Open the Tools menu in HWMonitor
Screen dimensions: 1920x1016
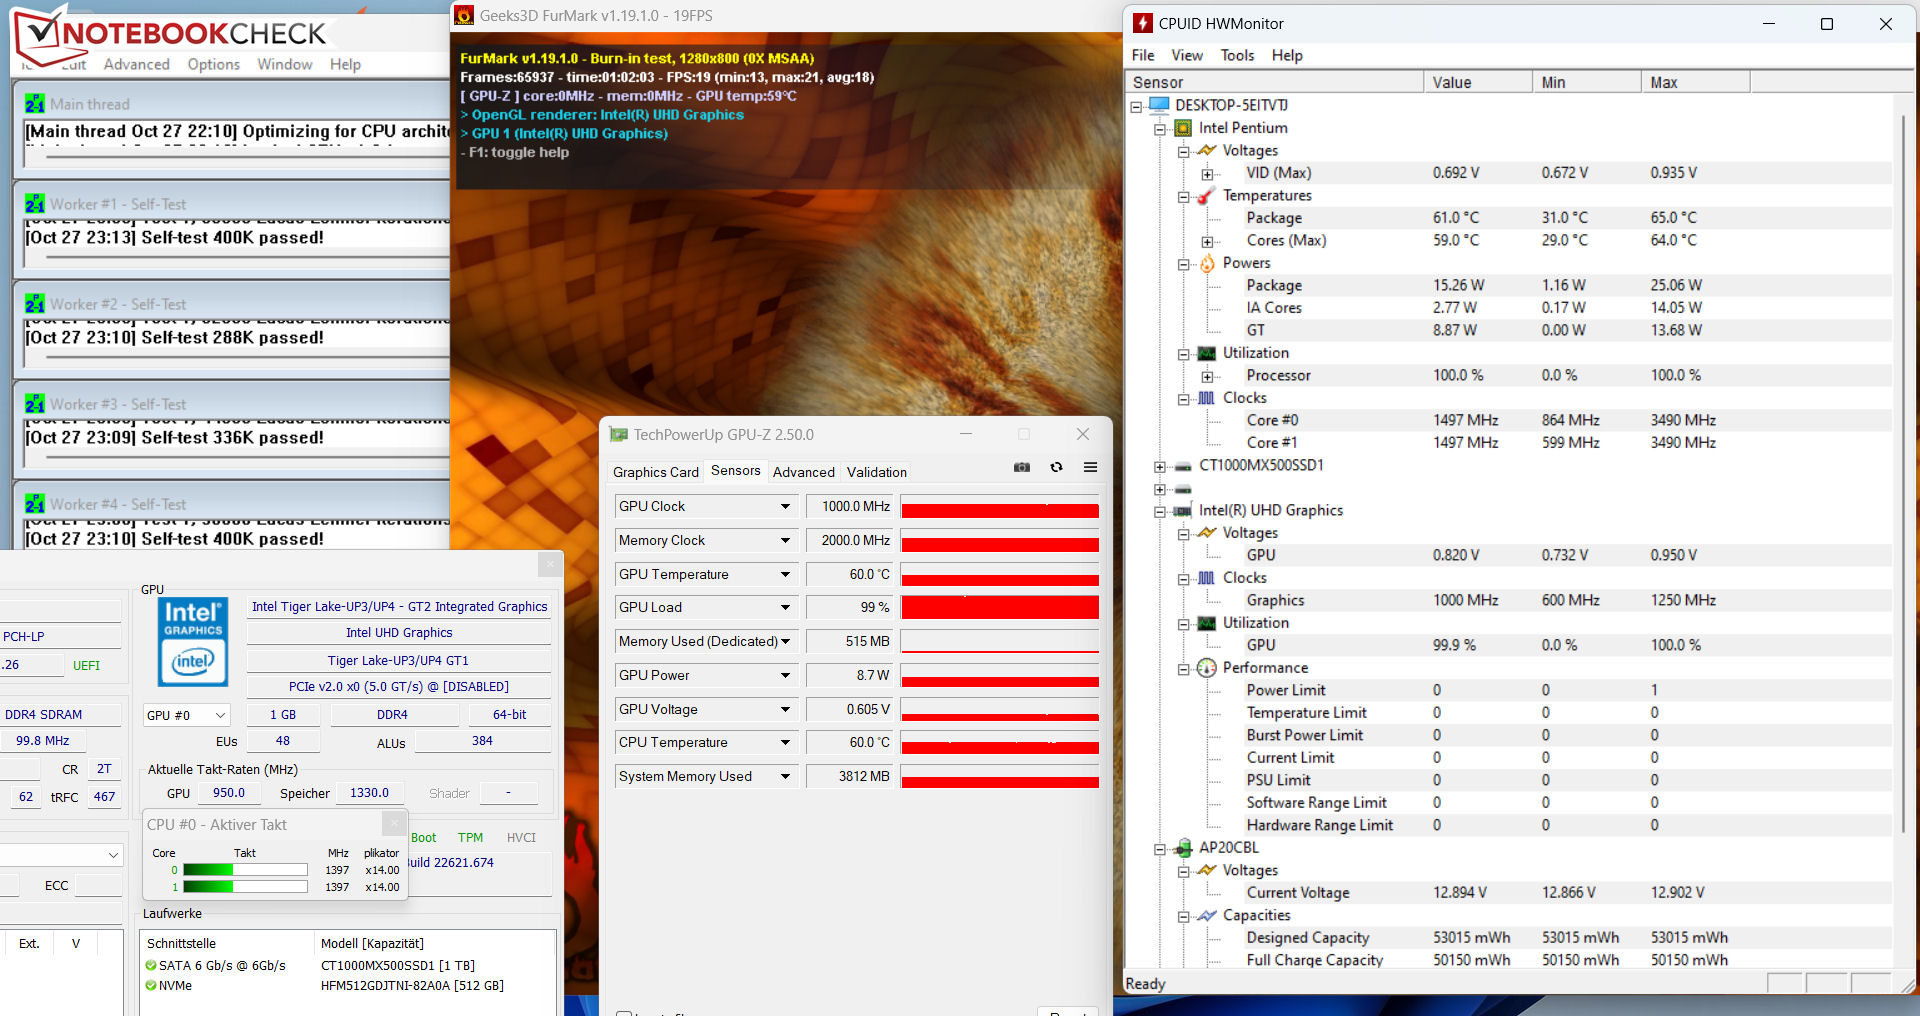click(1237, 55)
